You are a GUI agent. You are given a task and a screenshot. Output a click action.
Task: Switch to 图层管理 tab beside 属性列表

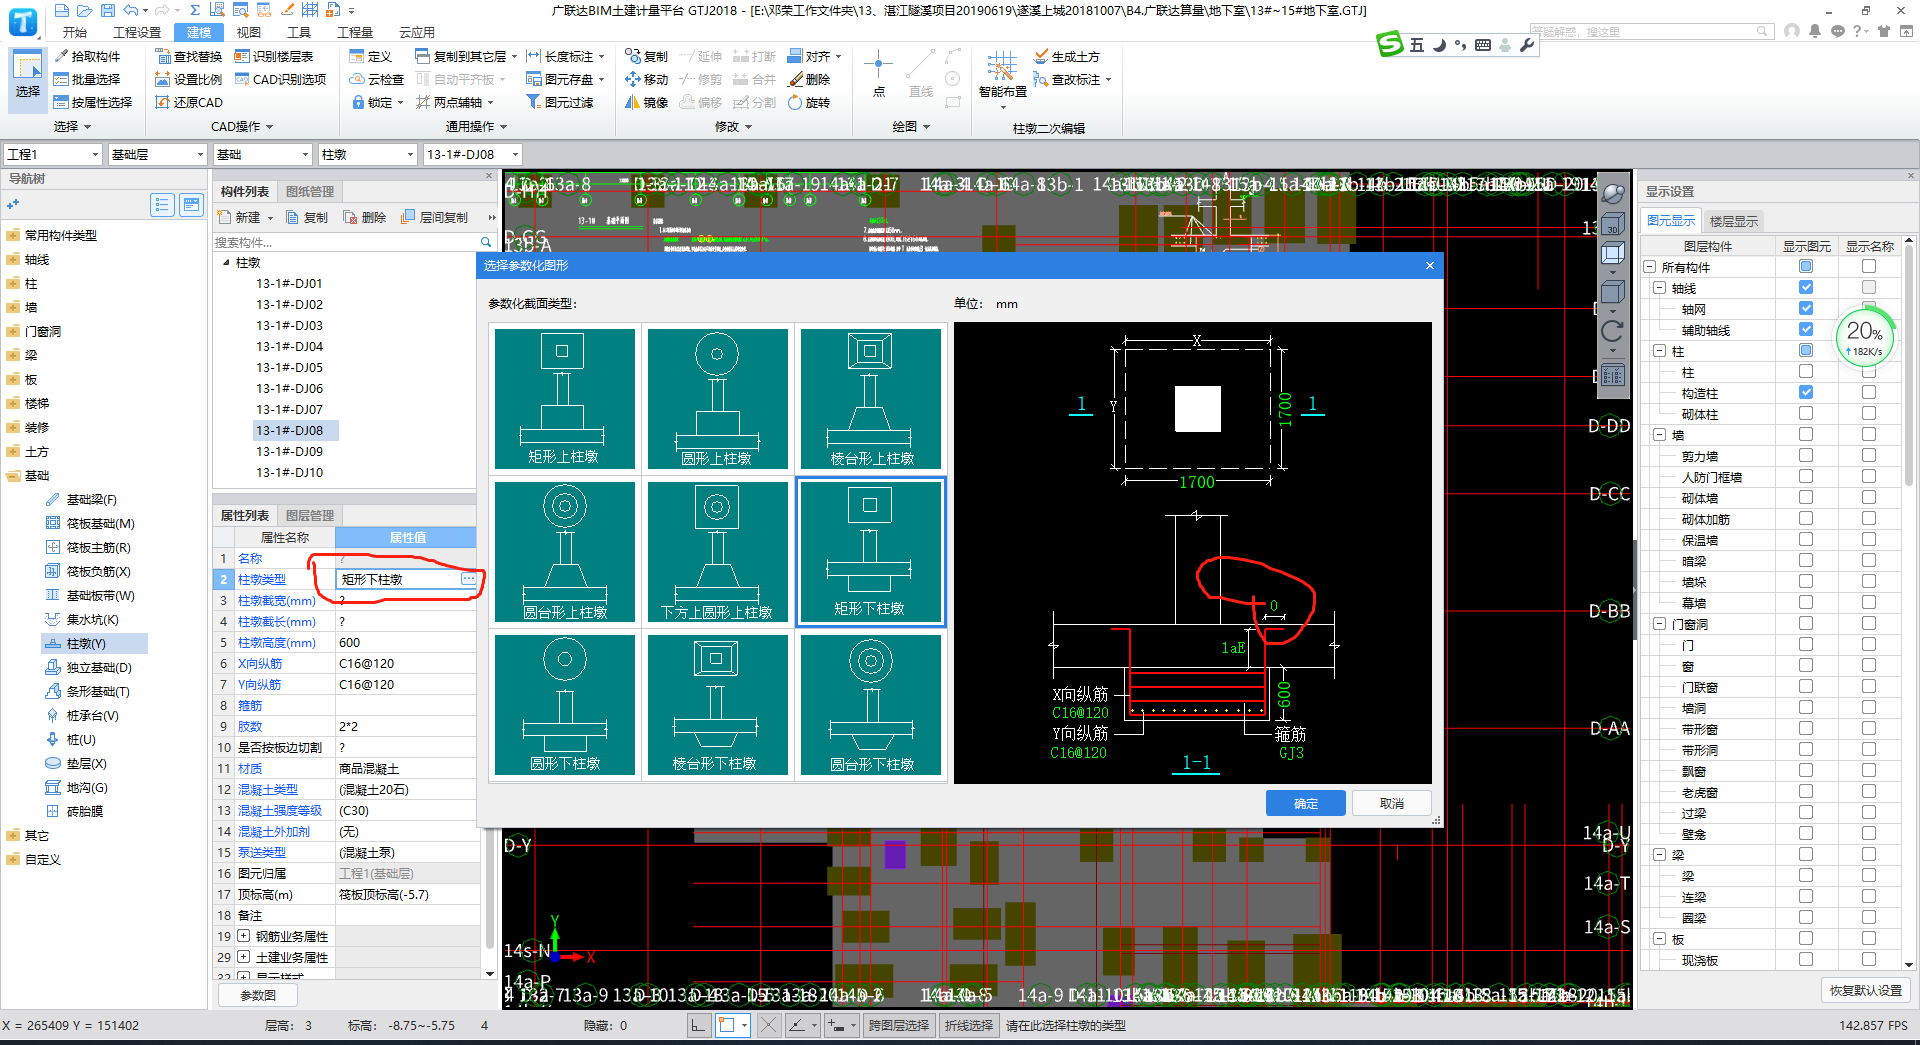click(310, 515)
